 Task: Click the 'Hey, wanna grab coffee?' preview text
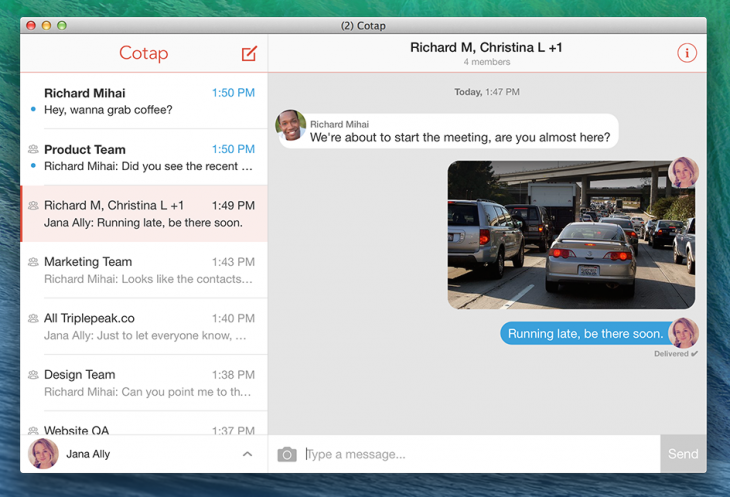108,110
